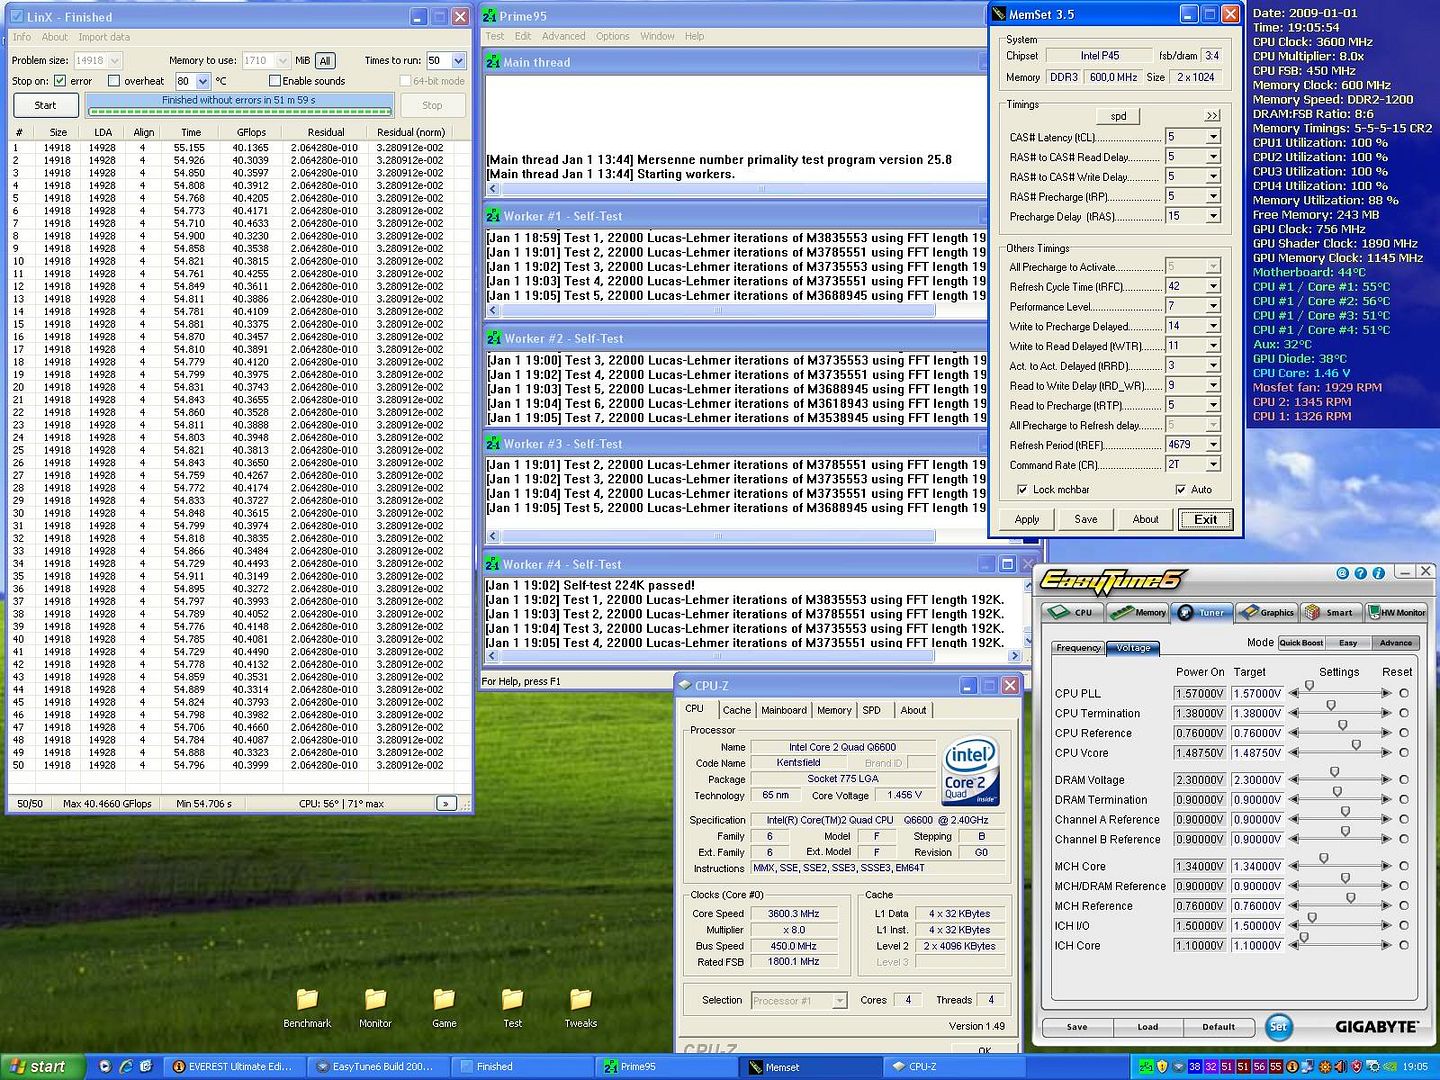1440x1080 pixels.
Task: Toggle MemSet Auto checkbox
Action: [x=1181, y=490]
